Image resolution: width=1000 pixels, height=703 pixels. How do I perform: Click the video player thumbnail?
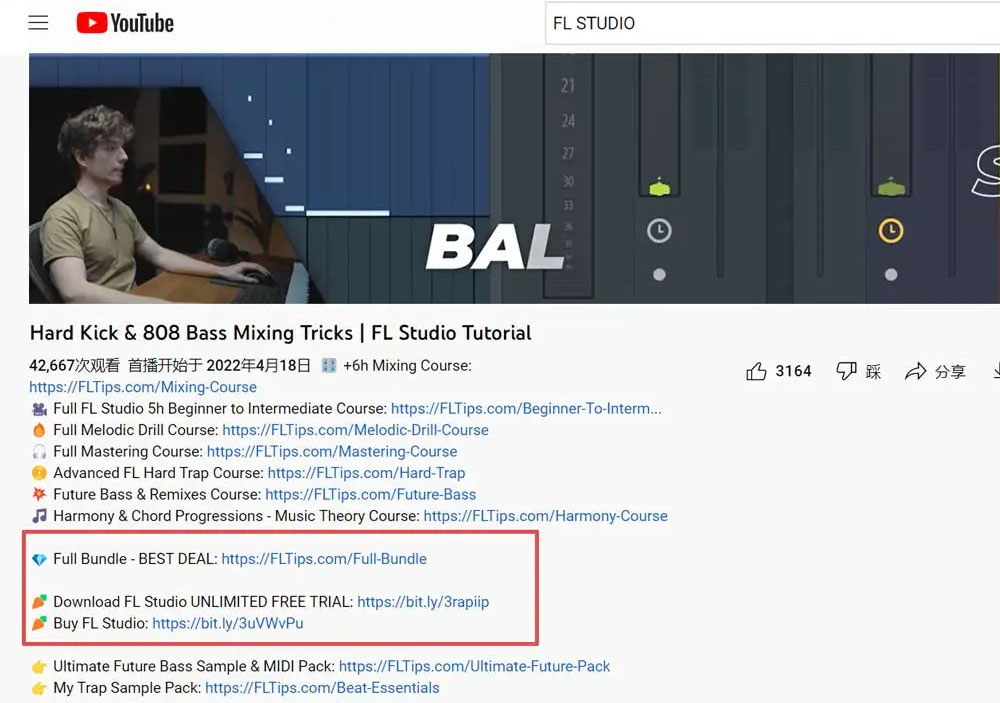coord(514,178)
